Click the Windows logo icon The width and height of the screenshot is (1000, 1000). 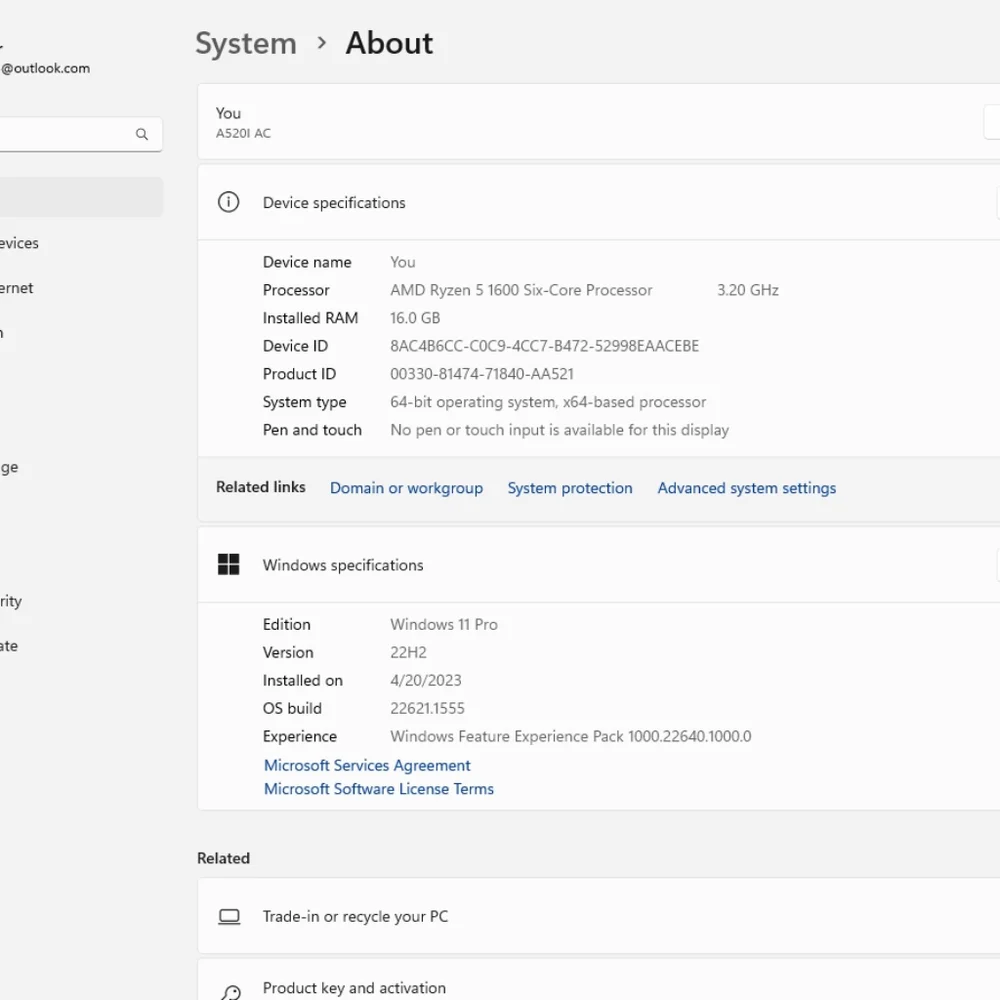228,564
